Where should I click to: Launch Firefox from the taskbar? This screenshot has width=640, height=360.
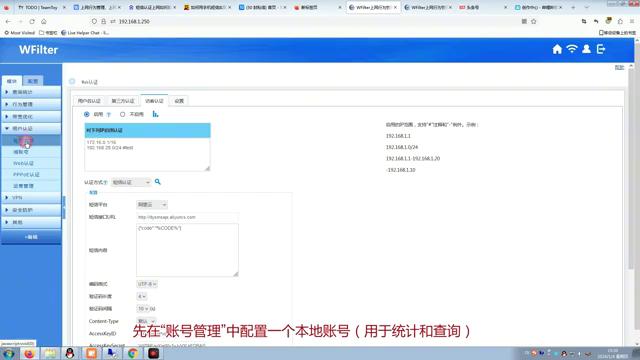(x=29, y=353)
